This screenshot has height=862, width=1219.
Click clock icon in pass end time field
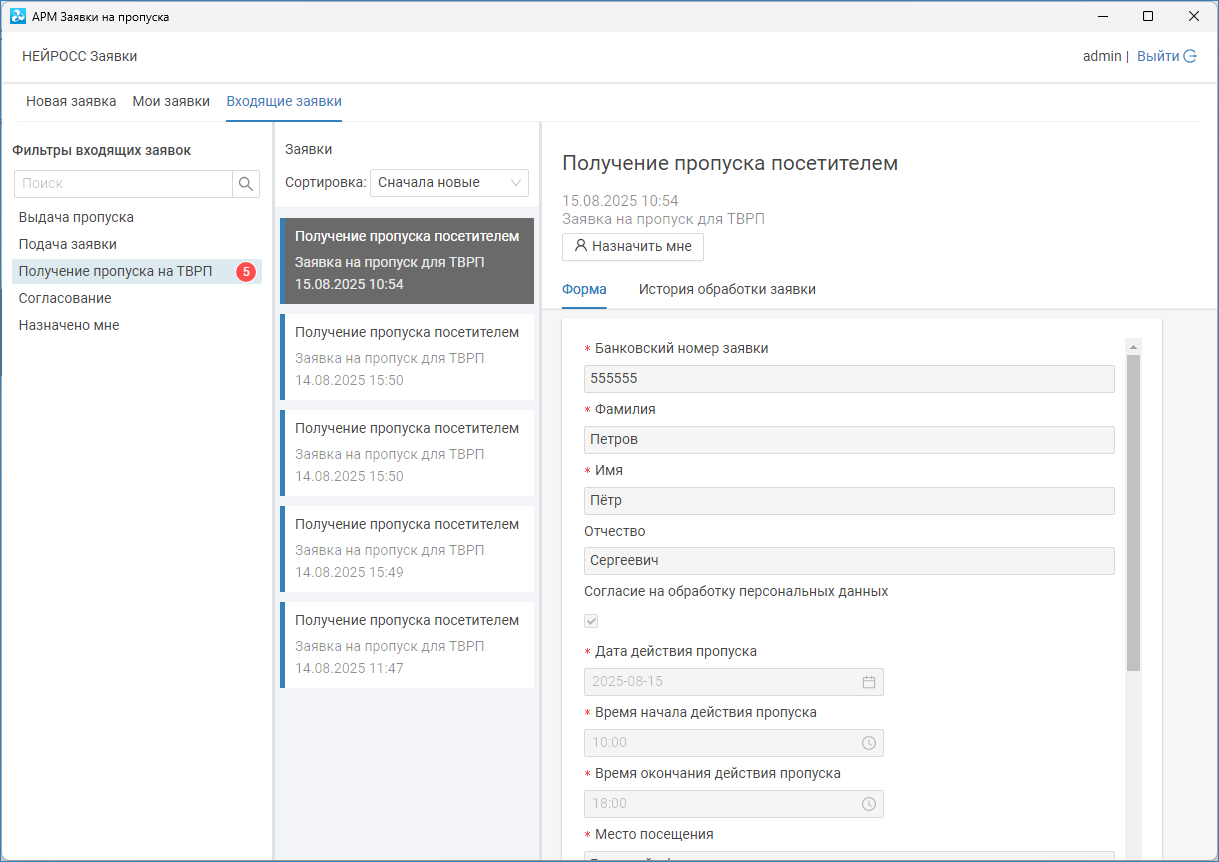click(x=869, y=804)
